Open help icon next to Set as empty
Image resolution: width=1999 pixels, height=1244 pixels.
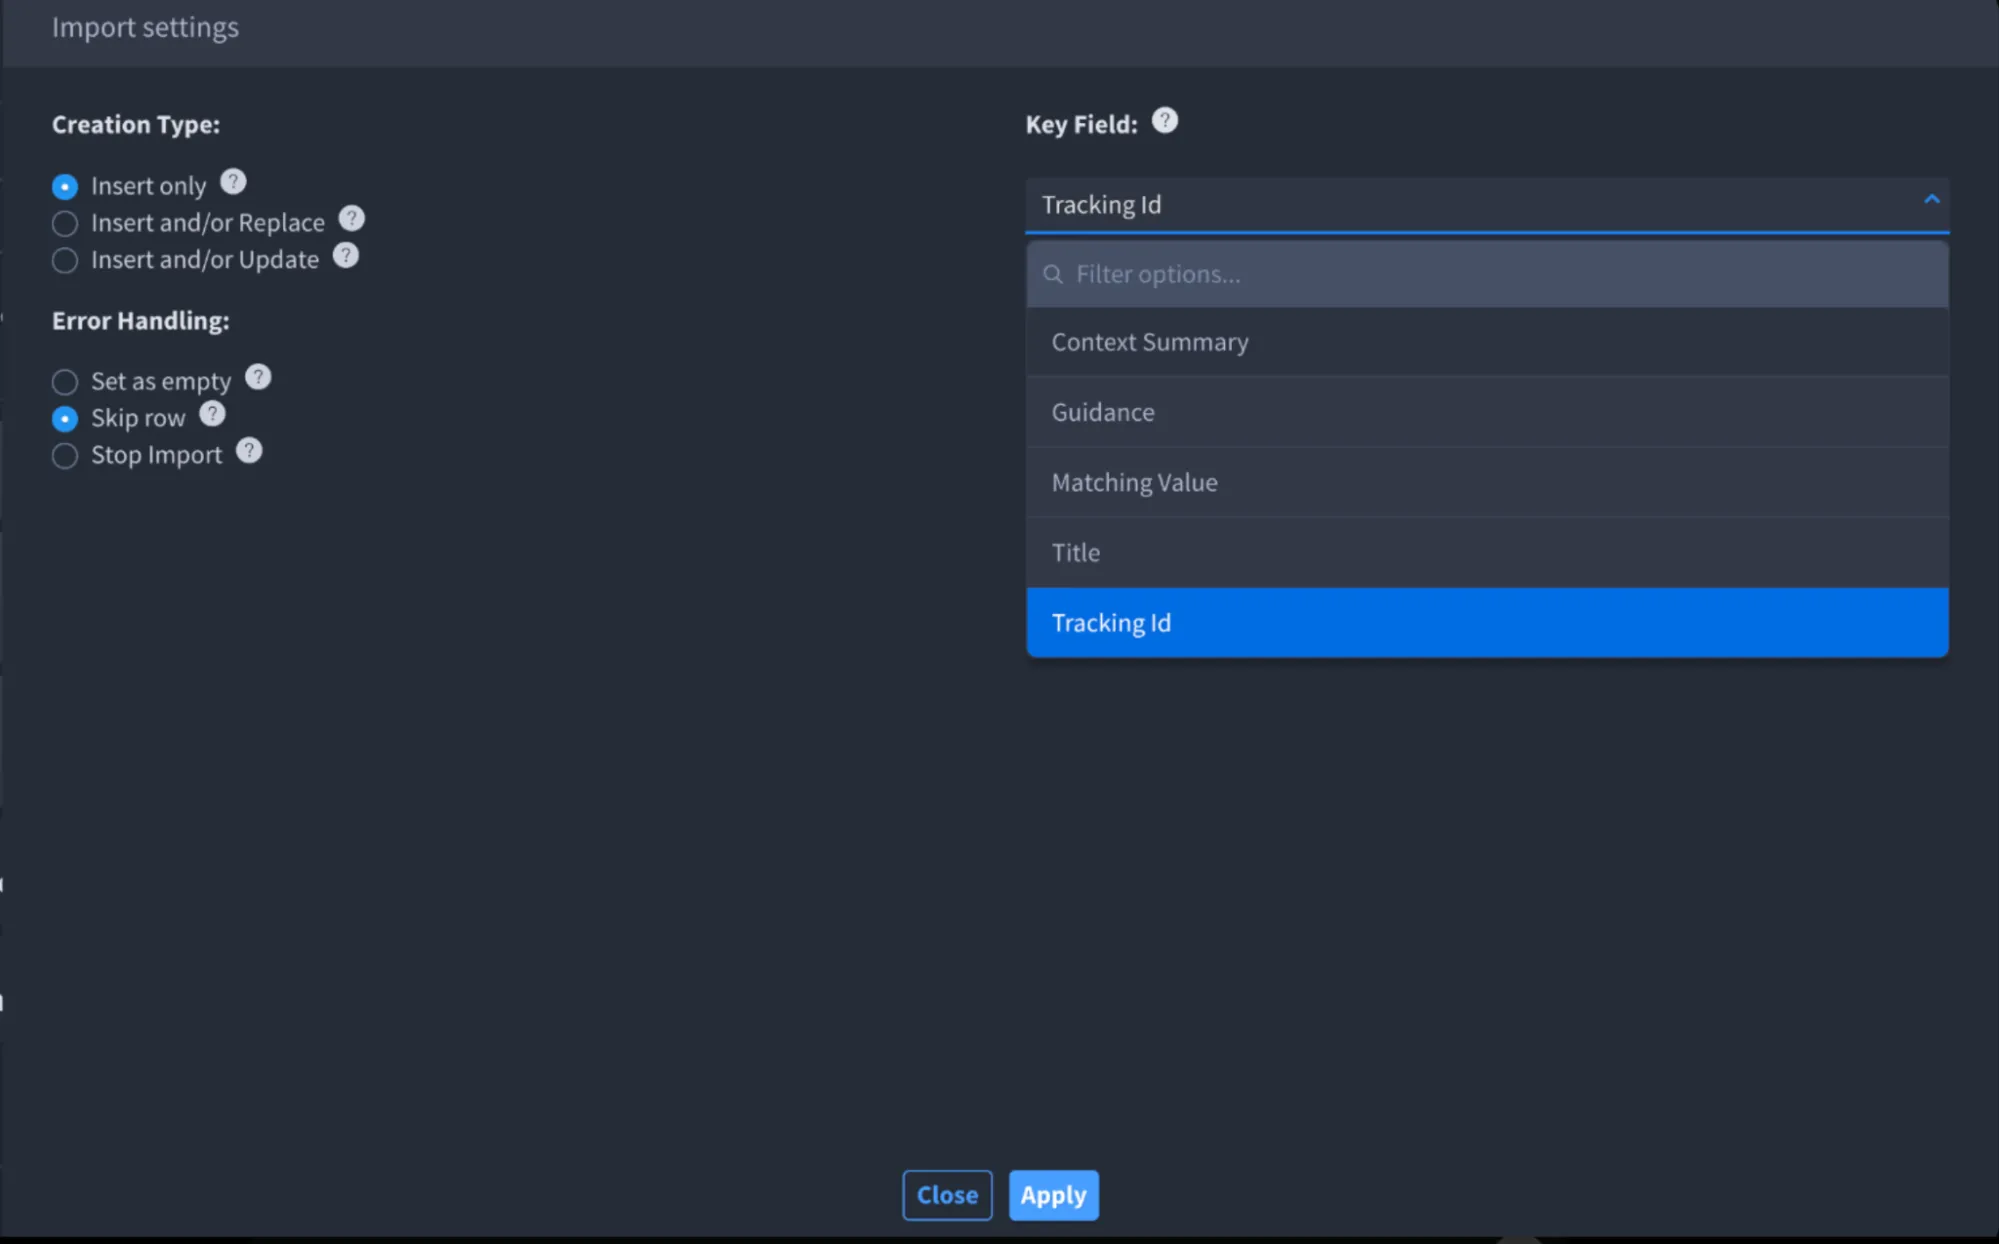tap(258, 377)
